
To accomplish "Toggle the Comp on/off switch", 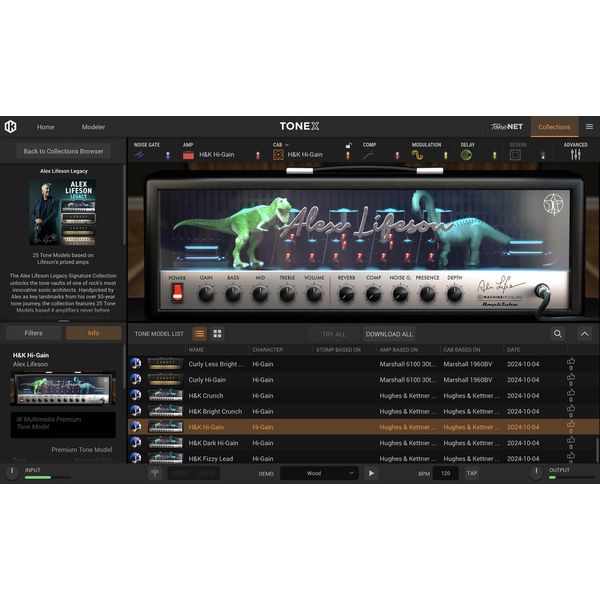I will pyautogui.click(x=397, y=155).
